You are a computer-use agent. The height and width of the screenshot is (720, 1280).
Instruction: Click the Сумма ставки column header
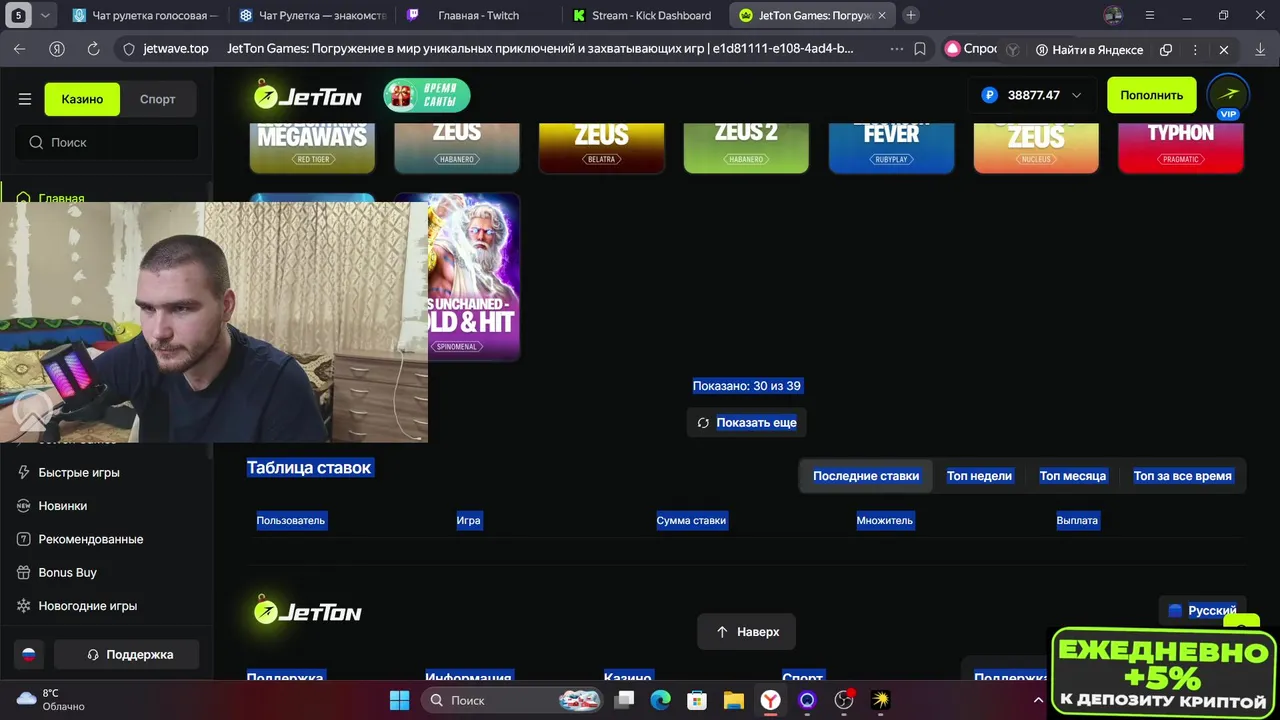(x=691, y=520)
